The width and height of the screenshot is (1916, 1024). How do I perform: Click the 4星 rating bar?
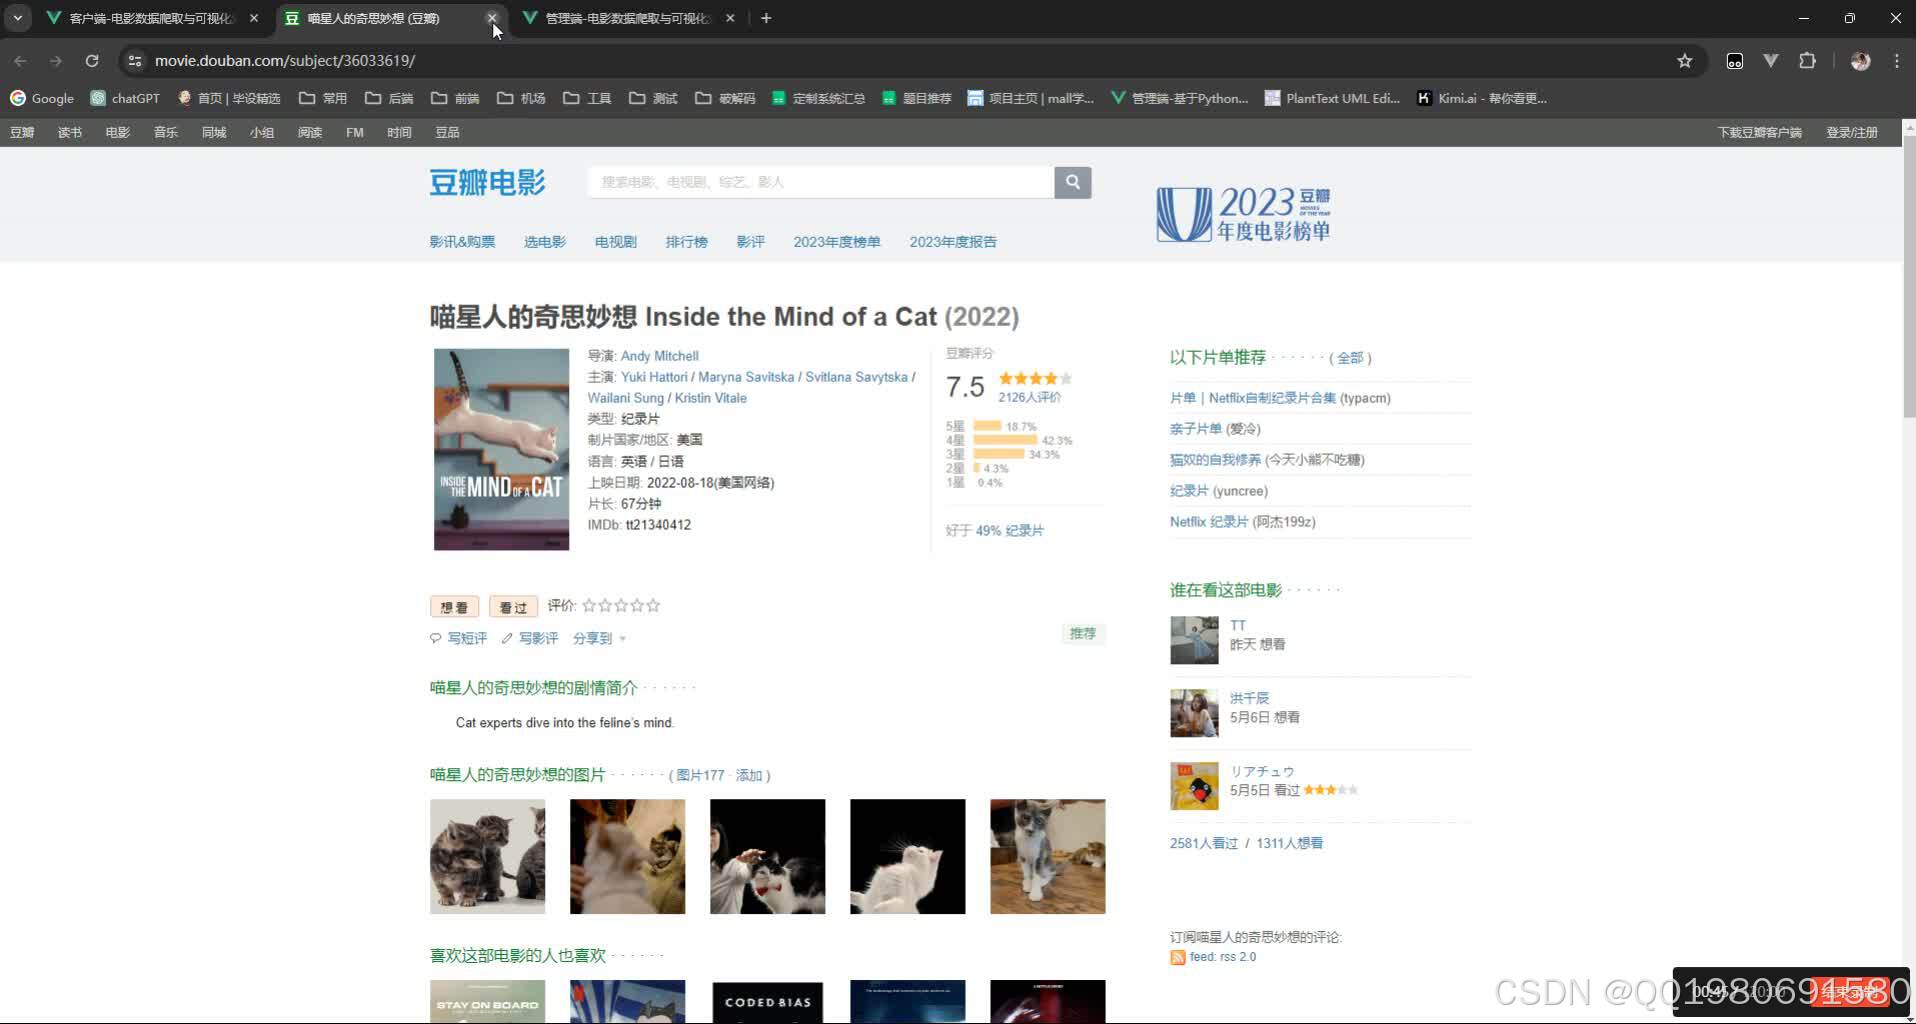tap(1005, 440)
